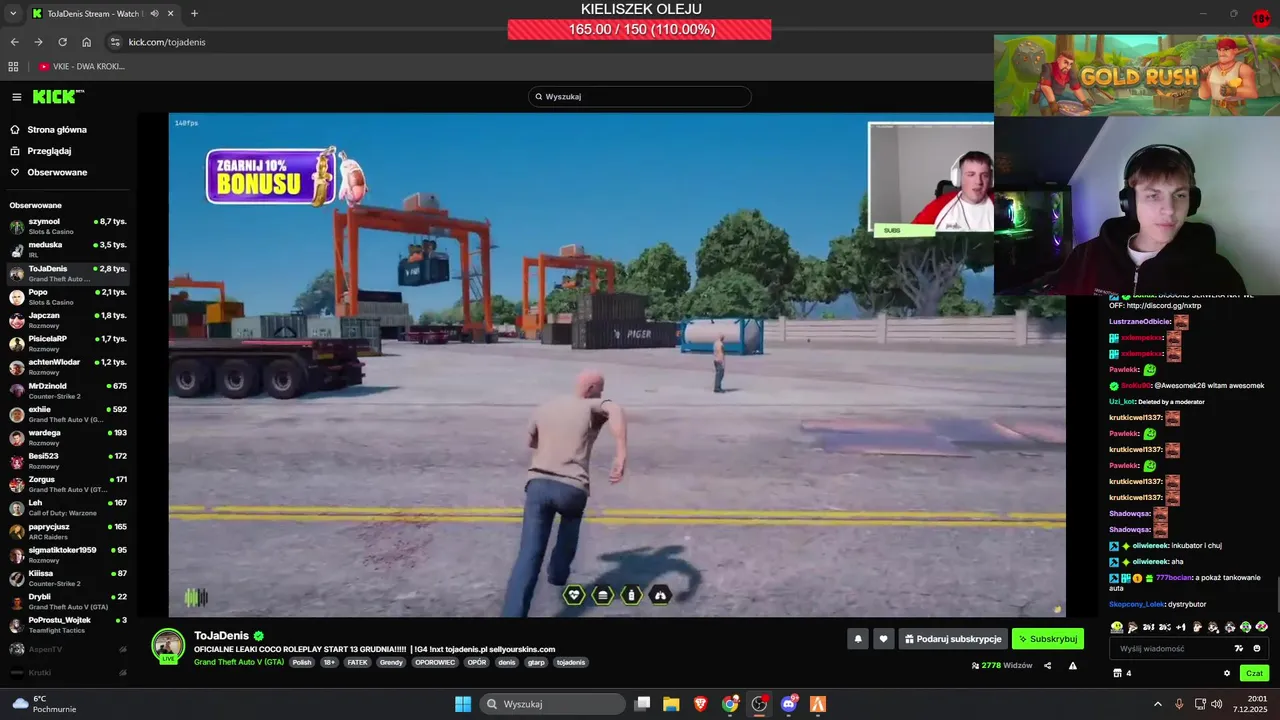Open the Windows Start menu
1280x720 pixels.
463,704
